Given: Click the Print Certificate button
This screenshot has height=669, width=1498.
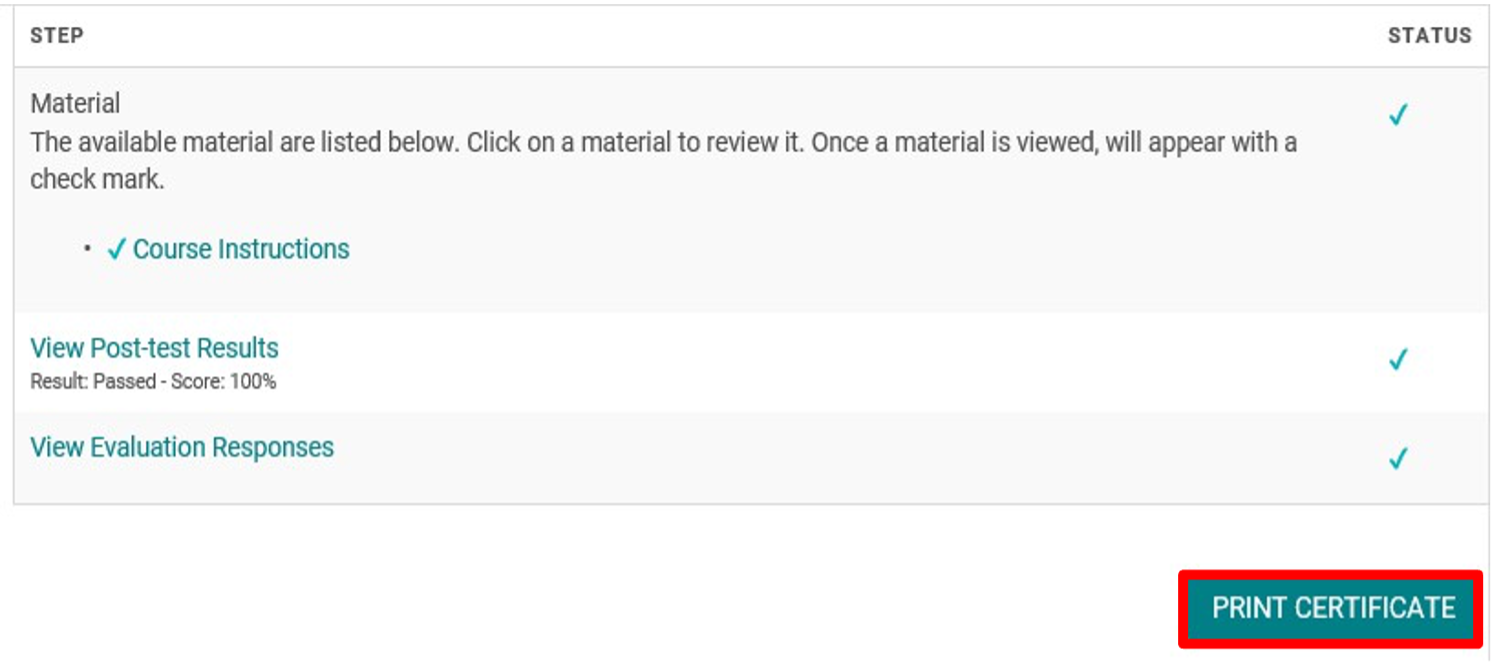Looking at the screenshot, I should click(x=1332, y=608).
